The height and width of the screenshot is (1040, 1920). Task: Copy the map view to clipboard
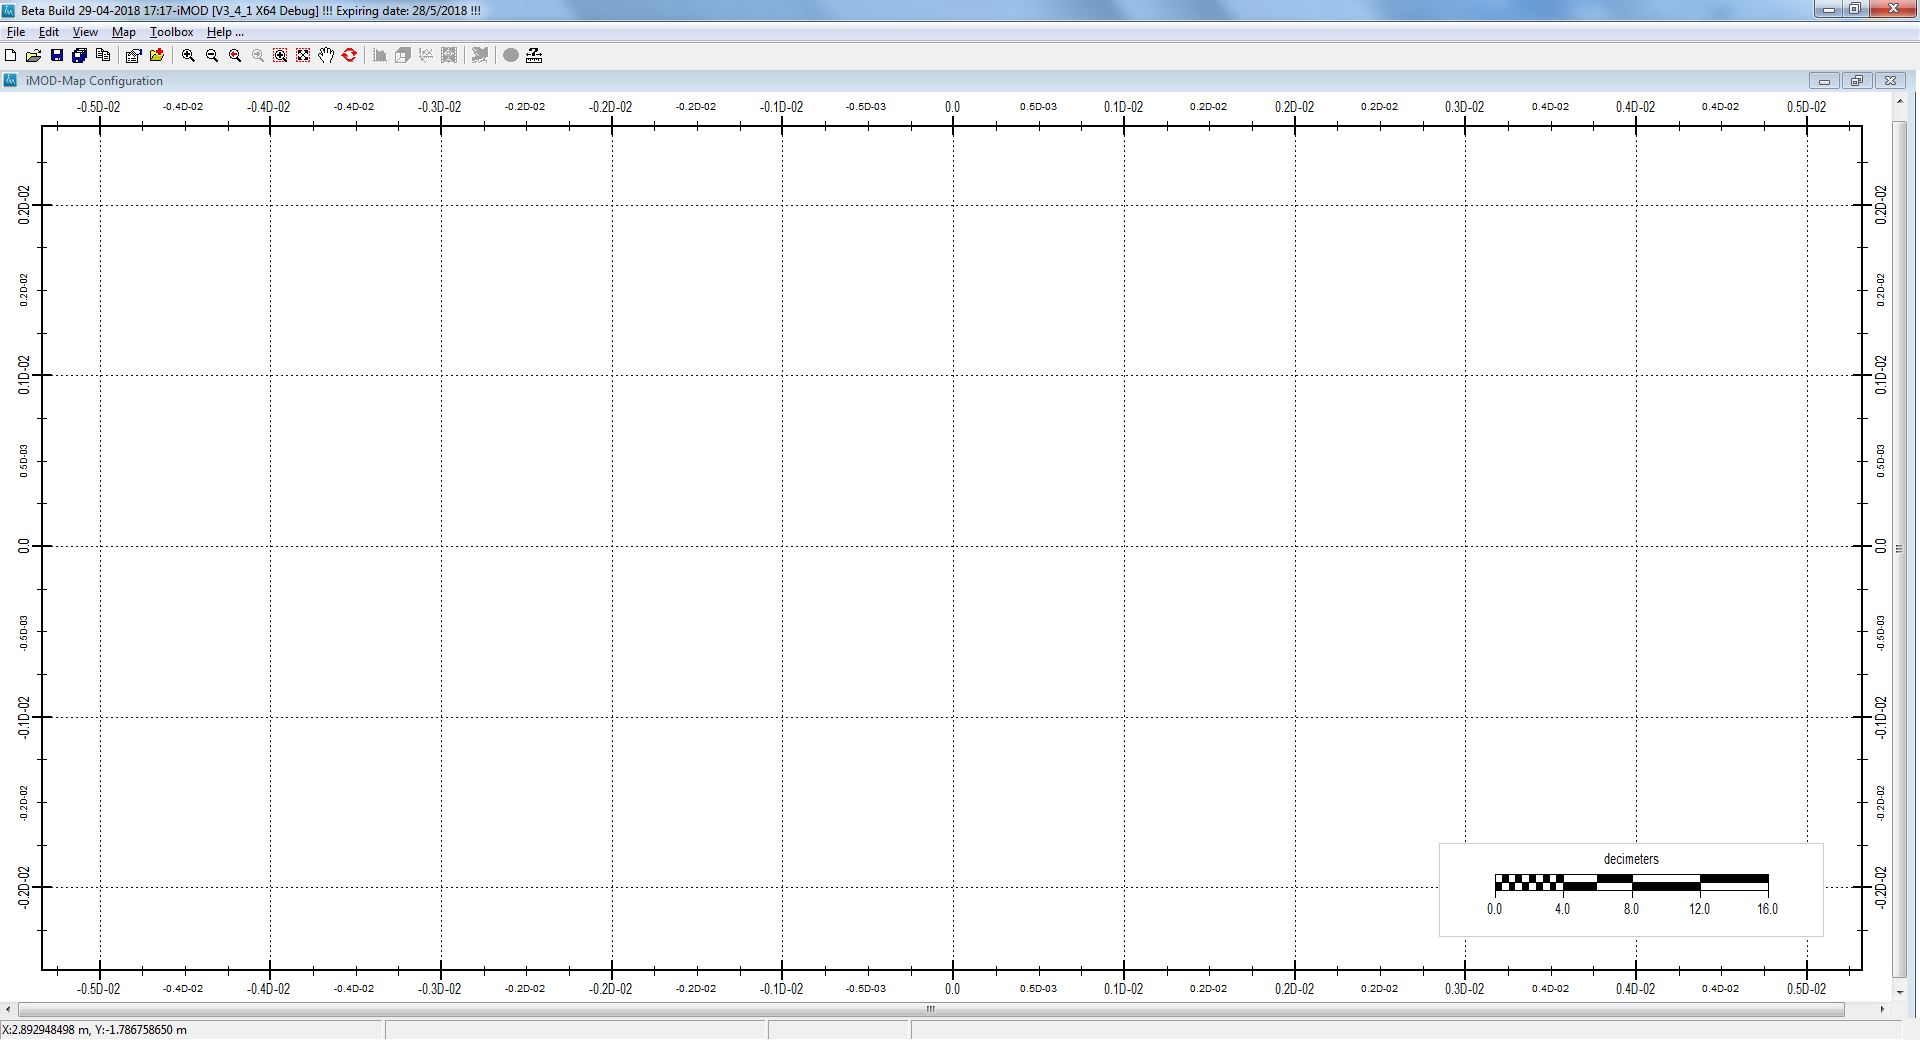point(102,56)
